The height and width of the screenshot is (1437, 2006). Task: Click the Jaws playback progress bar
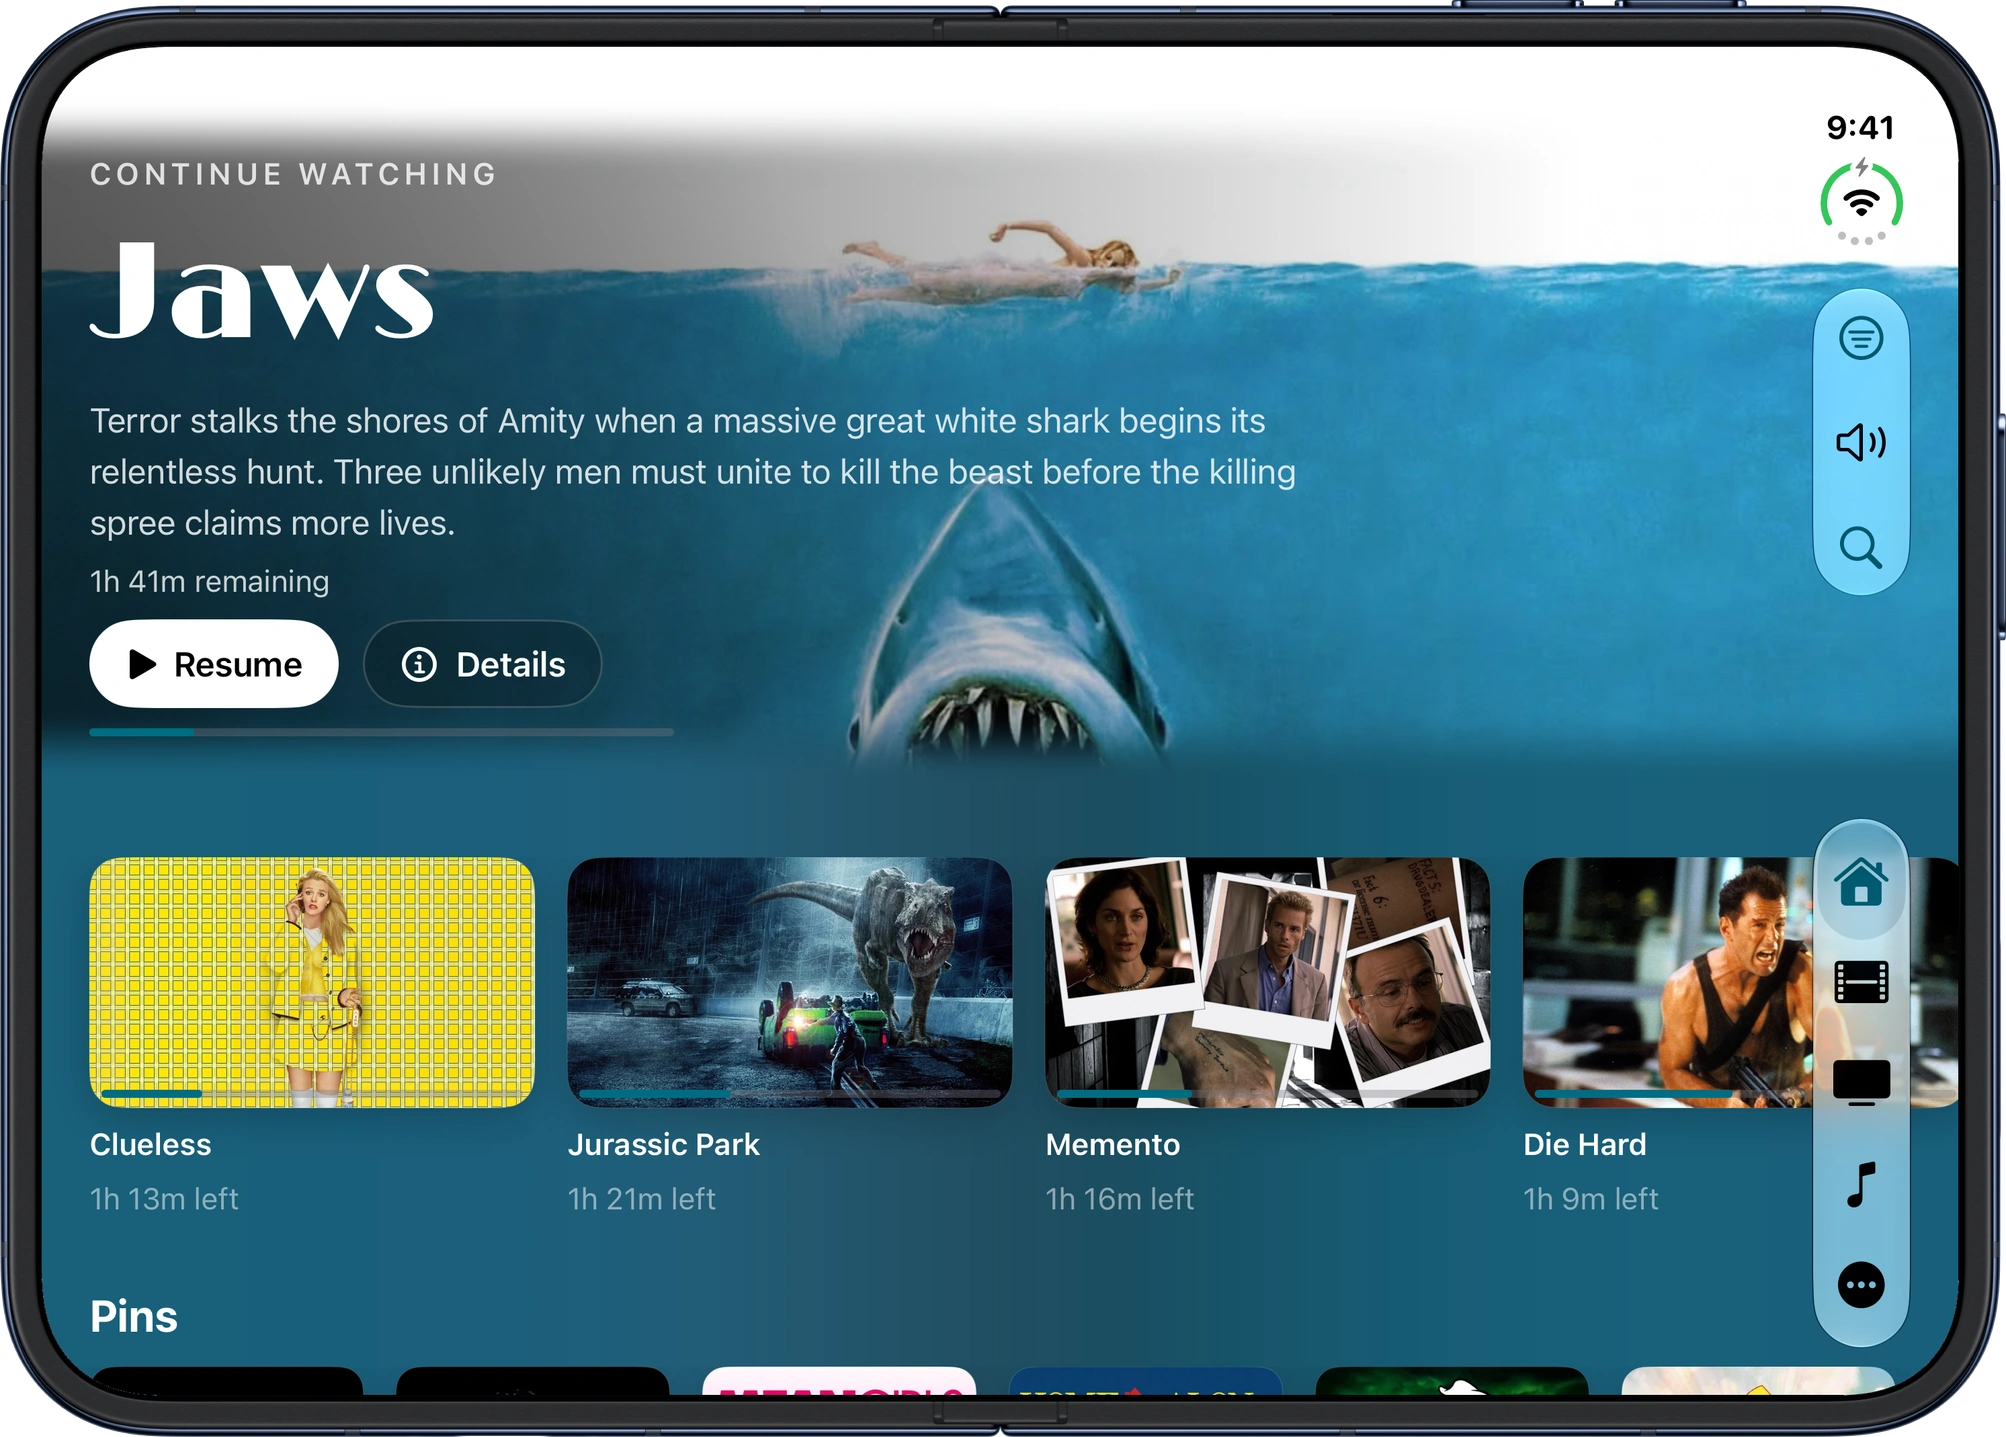(x=381, y=732)
